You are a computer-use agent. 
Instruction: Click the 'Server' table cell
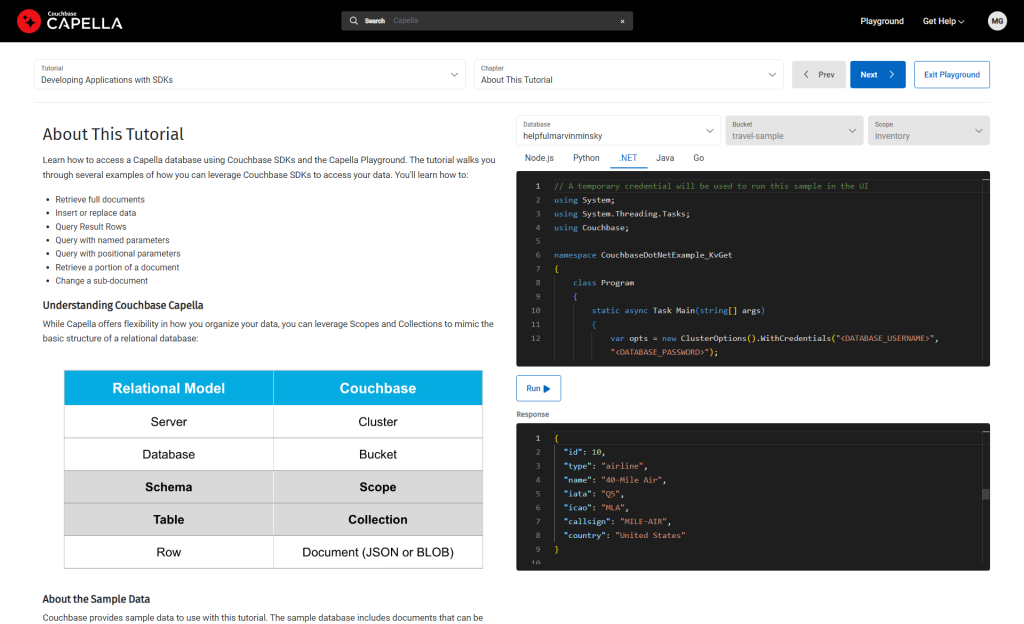pyautogui.click(x=168, y=422)
